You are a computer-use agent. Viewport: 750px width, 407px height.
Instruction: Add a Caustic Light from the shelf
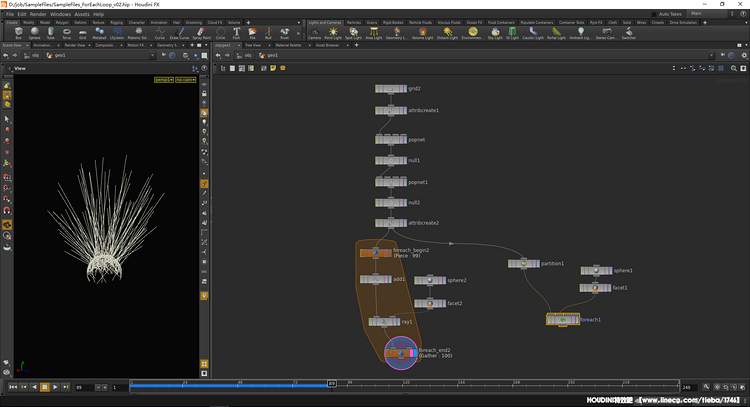[533, 33]
